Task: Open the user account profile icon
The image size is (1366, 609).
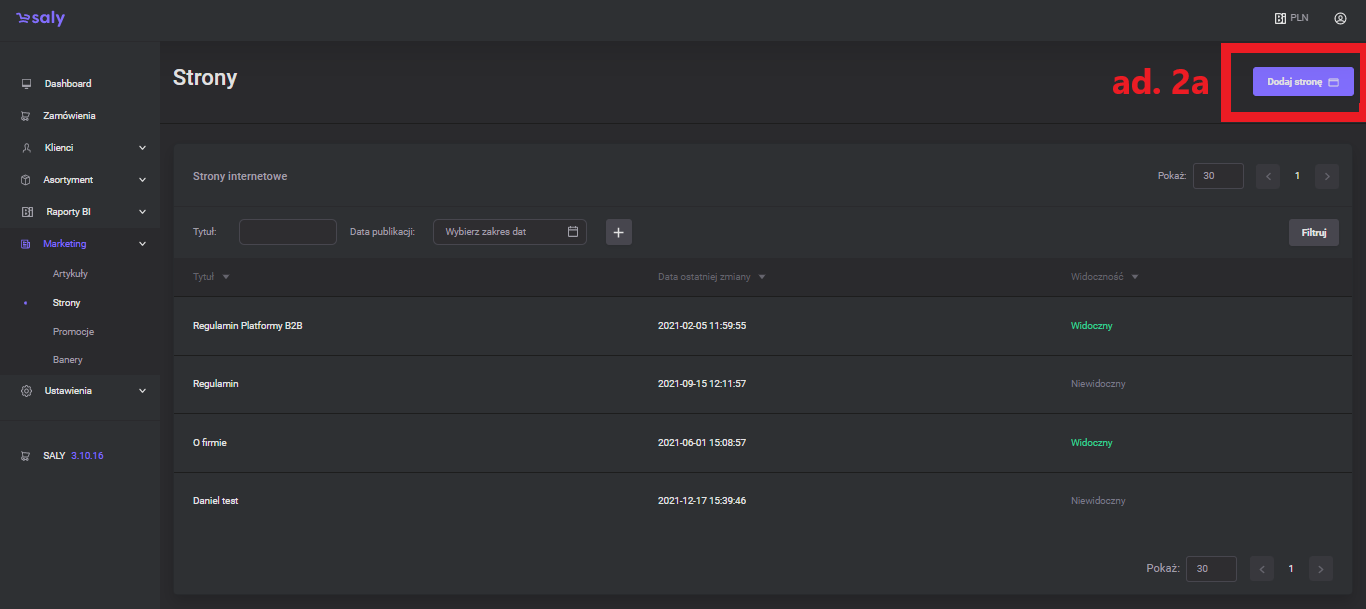Action: [1340, 18]
